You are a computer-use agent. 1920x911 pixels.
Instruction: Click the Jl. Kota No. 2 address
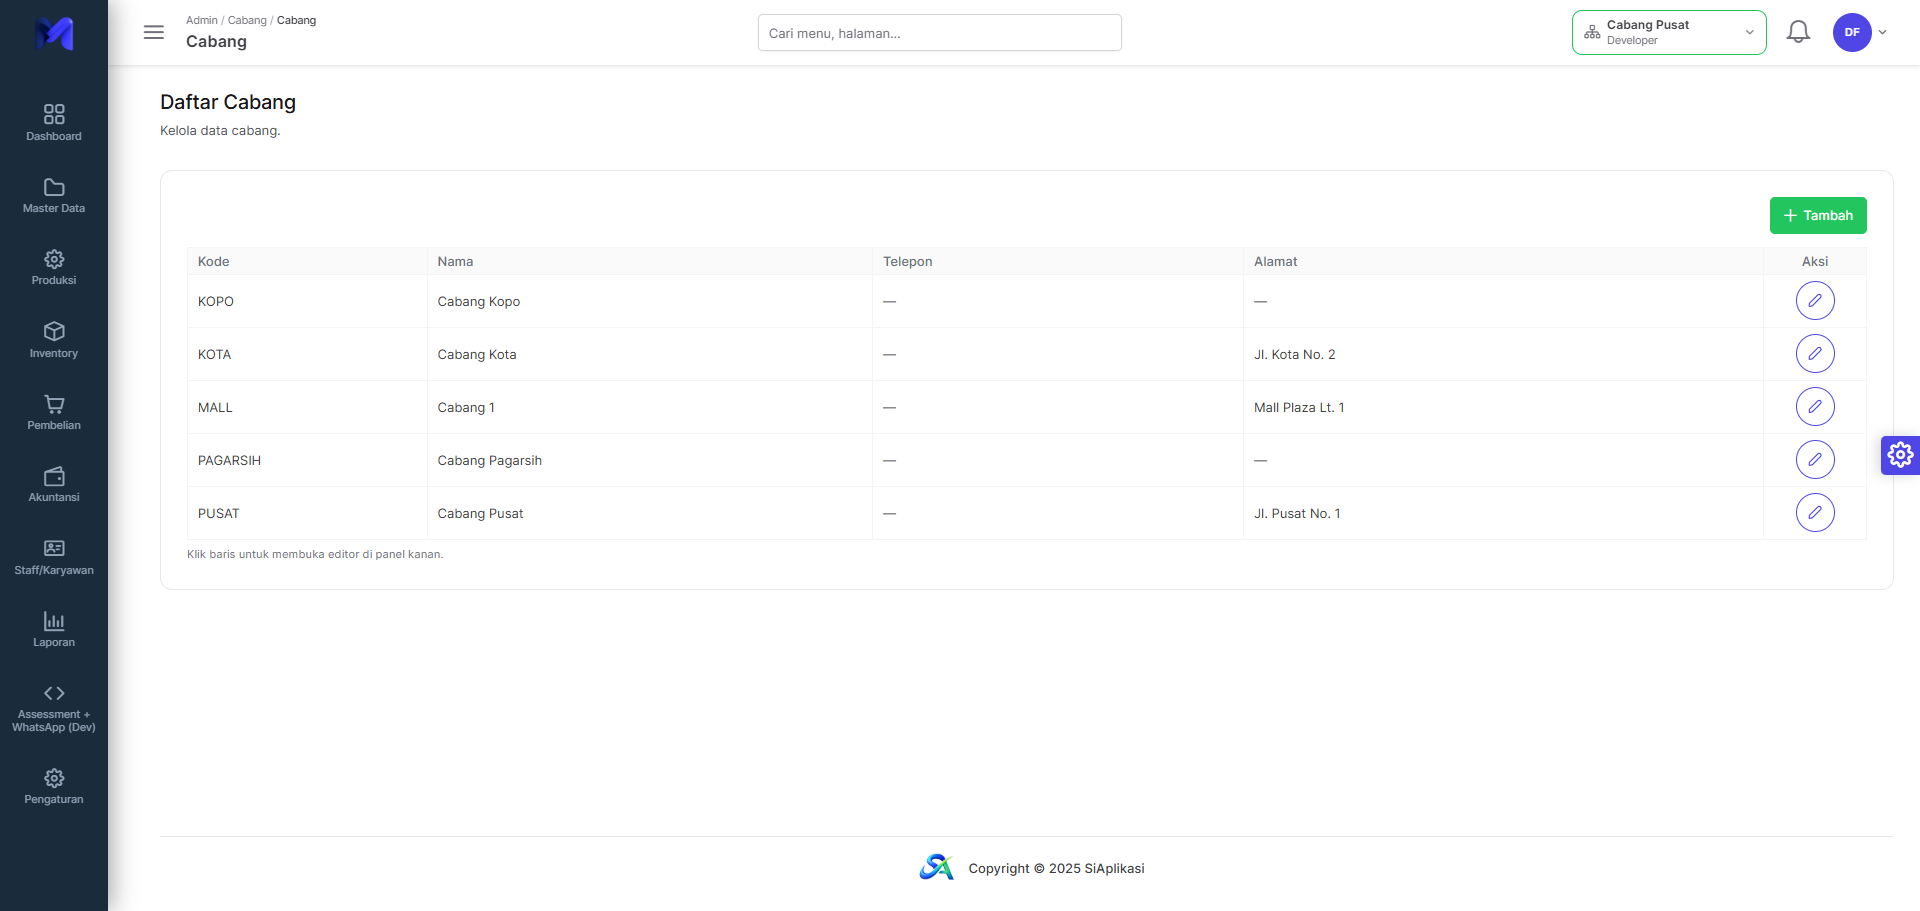tap(1295, 354)
